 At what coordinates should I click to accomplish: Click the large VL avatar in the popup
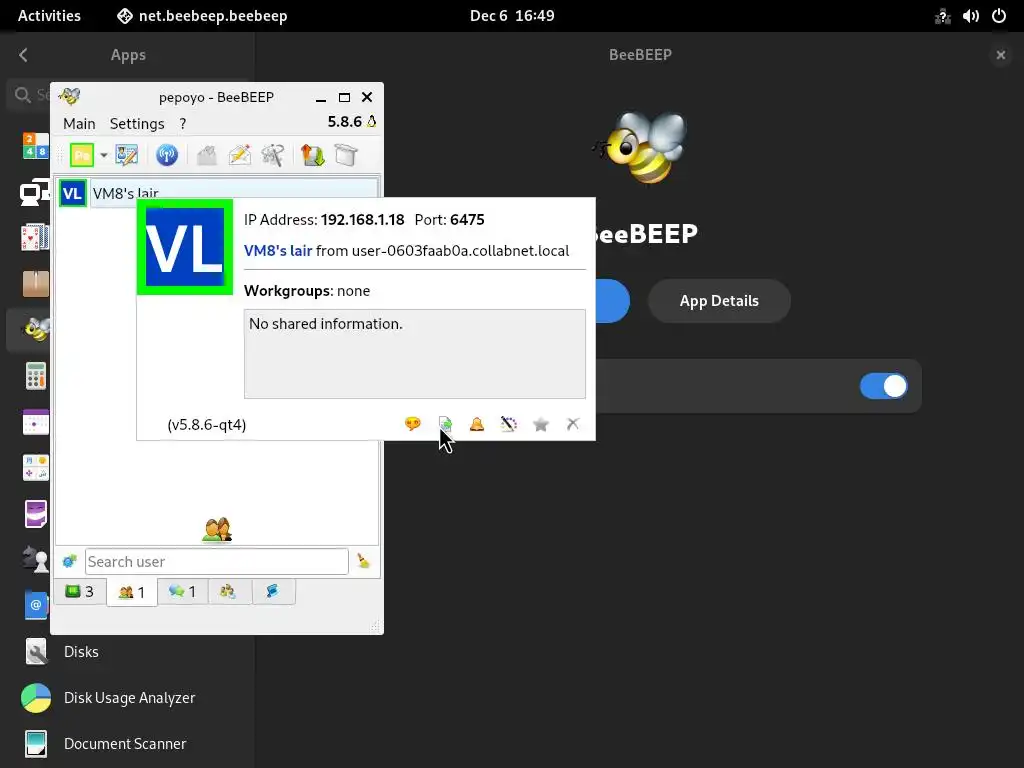(x=185, y=248)
